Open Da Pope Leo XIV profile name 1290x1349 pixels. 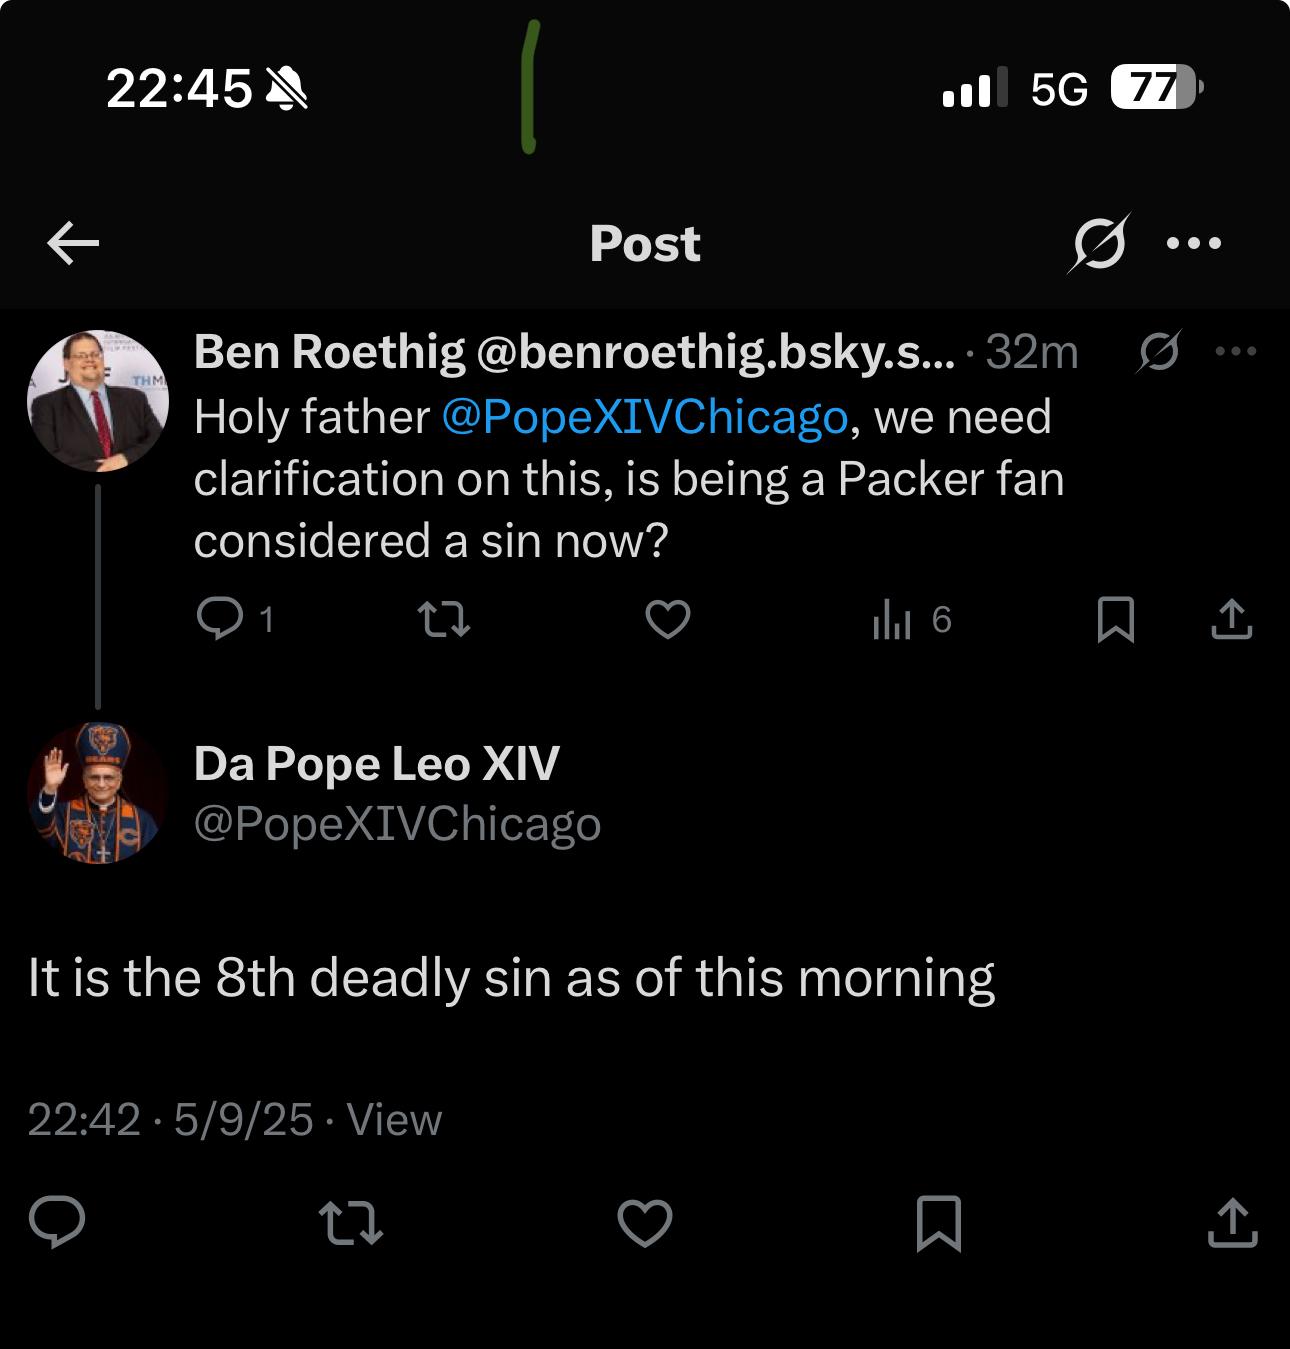[x=377, y=764]
